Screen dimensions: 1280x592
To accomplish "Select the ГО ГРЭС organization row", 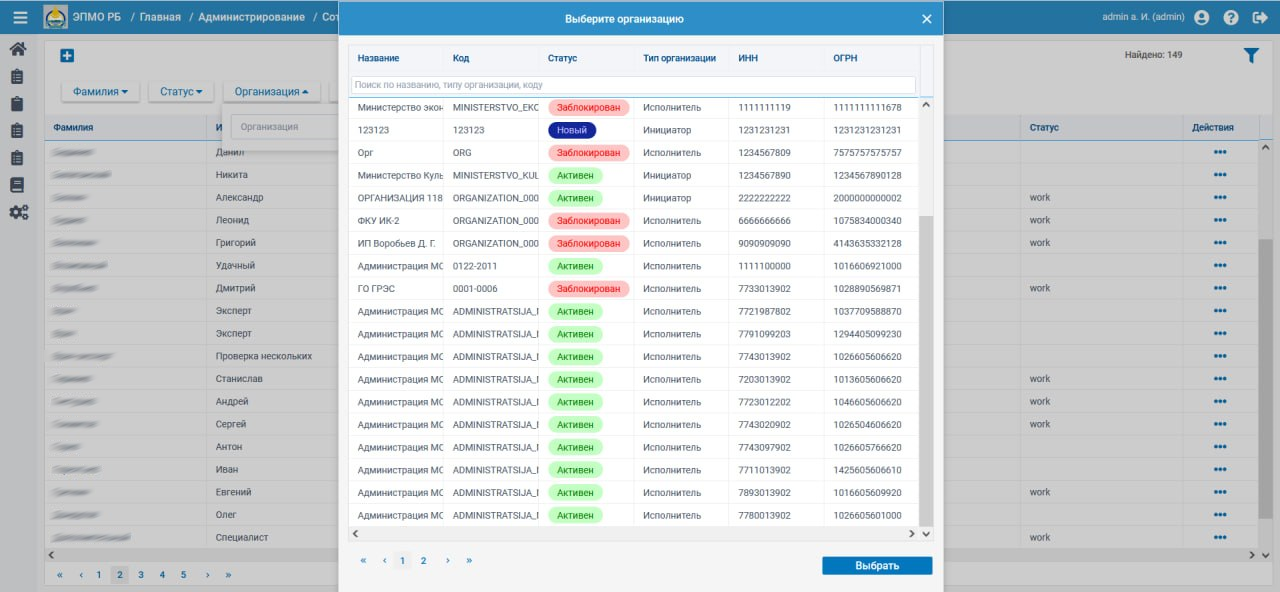I will point(633,289).
